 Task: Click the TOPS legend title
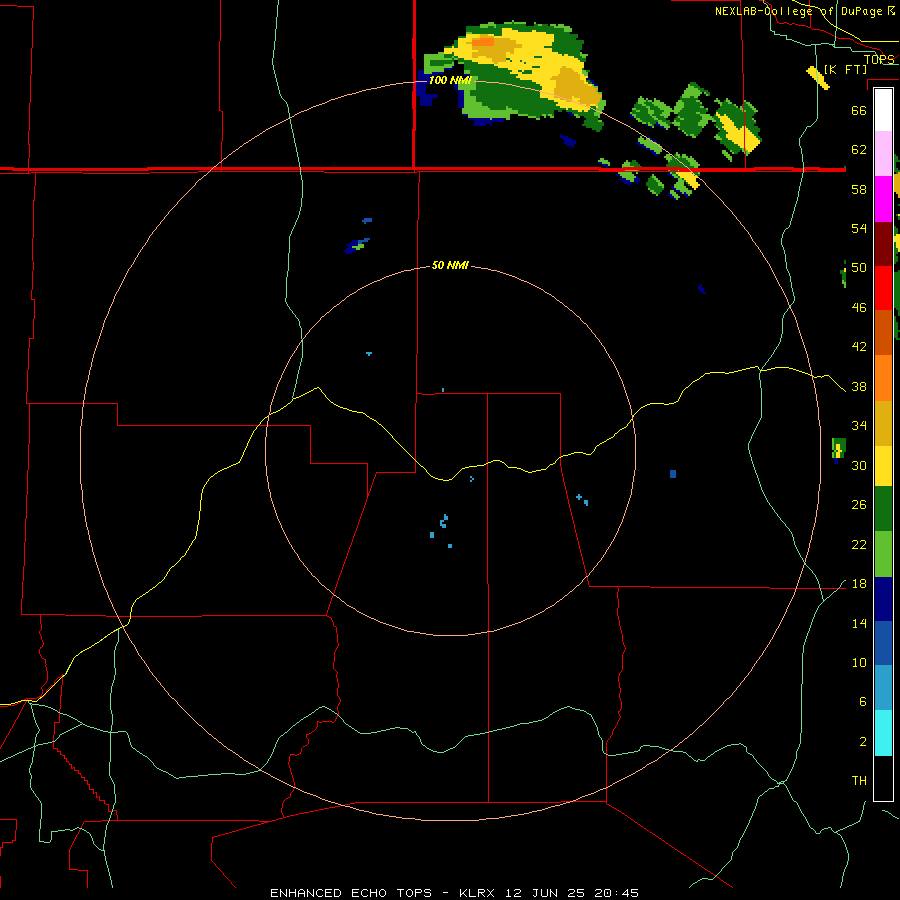(879, 59)
